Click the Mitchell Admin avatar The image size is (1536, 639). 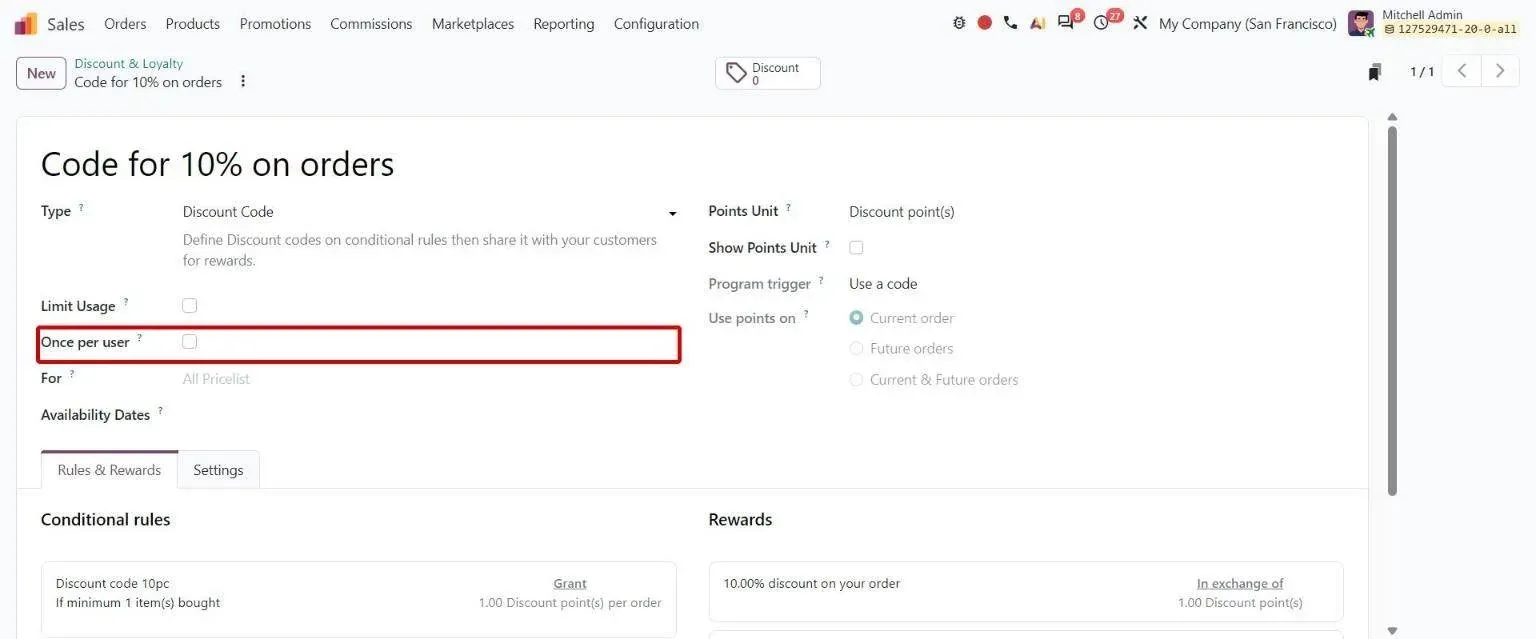pos(1361,23)
